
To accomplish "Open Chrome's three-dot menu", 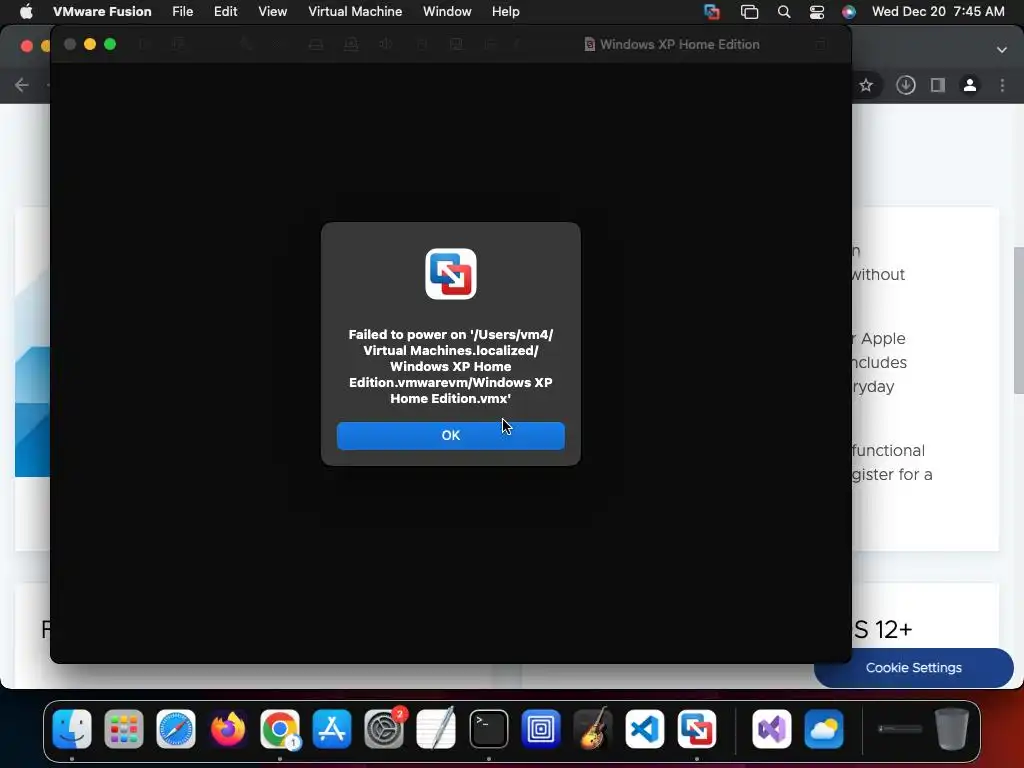I will 1002,85.
